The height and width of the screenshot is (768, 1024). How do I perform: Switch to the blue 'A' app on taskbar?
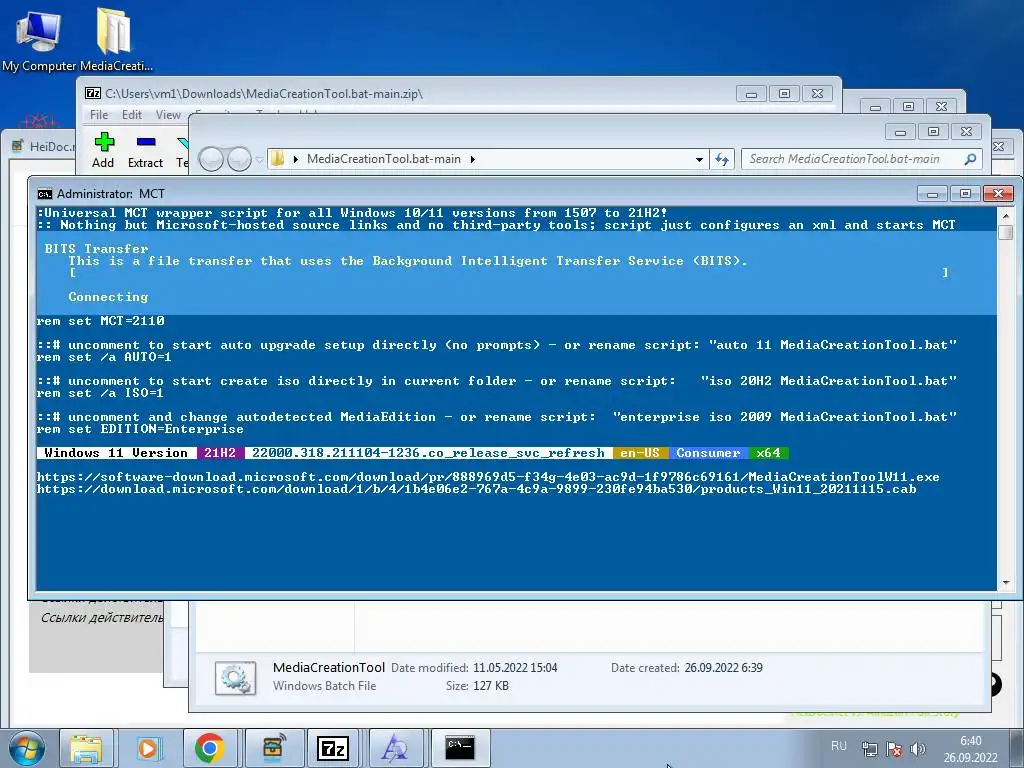(x=395, y=748)
